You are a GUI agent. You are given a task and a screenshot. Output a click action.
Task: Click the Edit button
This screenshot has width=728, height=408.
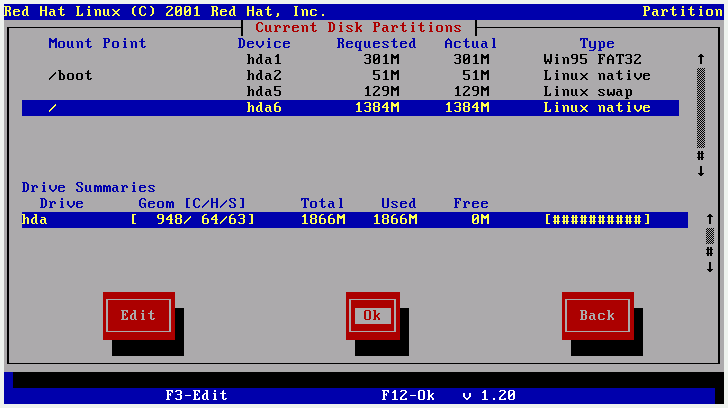coord(139,316)
